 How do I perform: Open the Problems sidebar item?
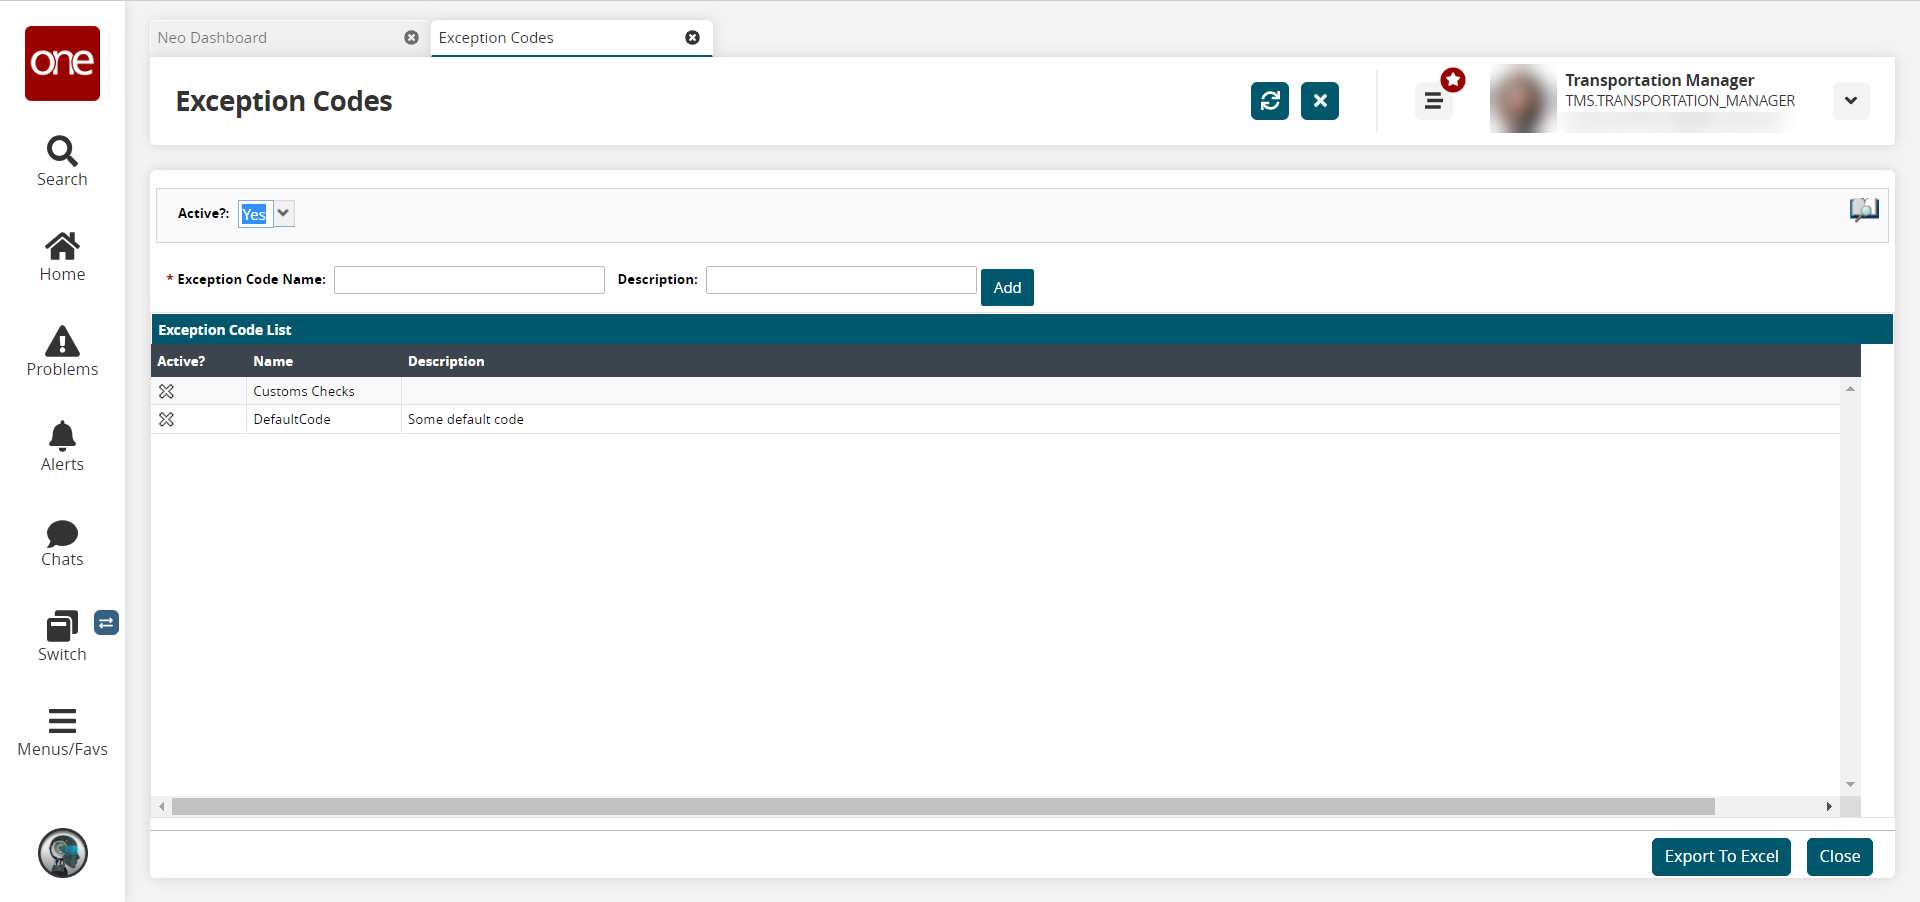click(x=62, y=352)
